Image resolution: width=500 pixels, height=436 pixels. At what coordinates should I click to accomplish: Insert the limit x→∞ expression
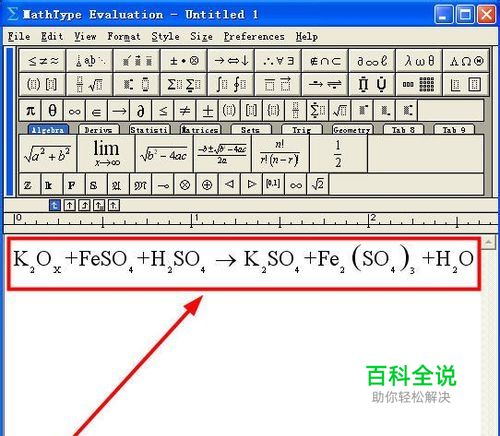click(x=106, y=154)
